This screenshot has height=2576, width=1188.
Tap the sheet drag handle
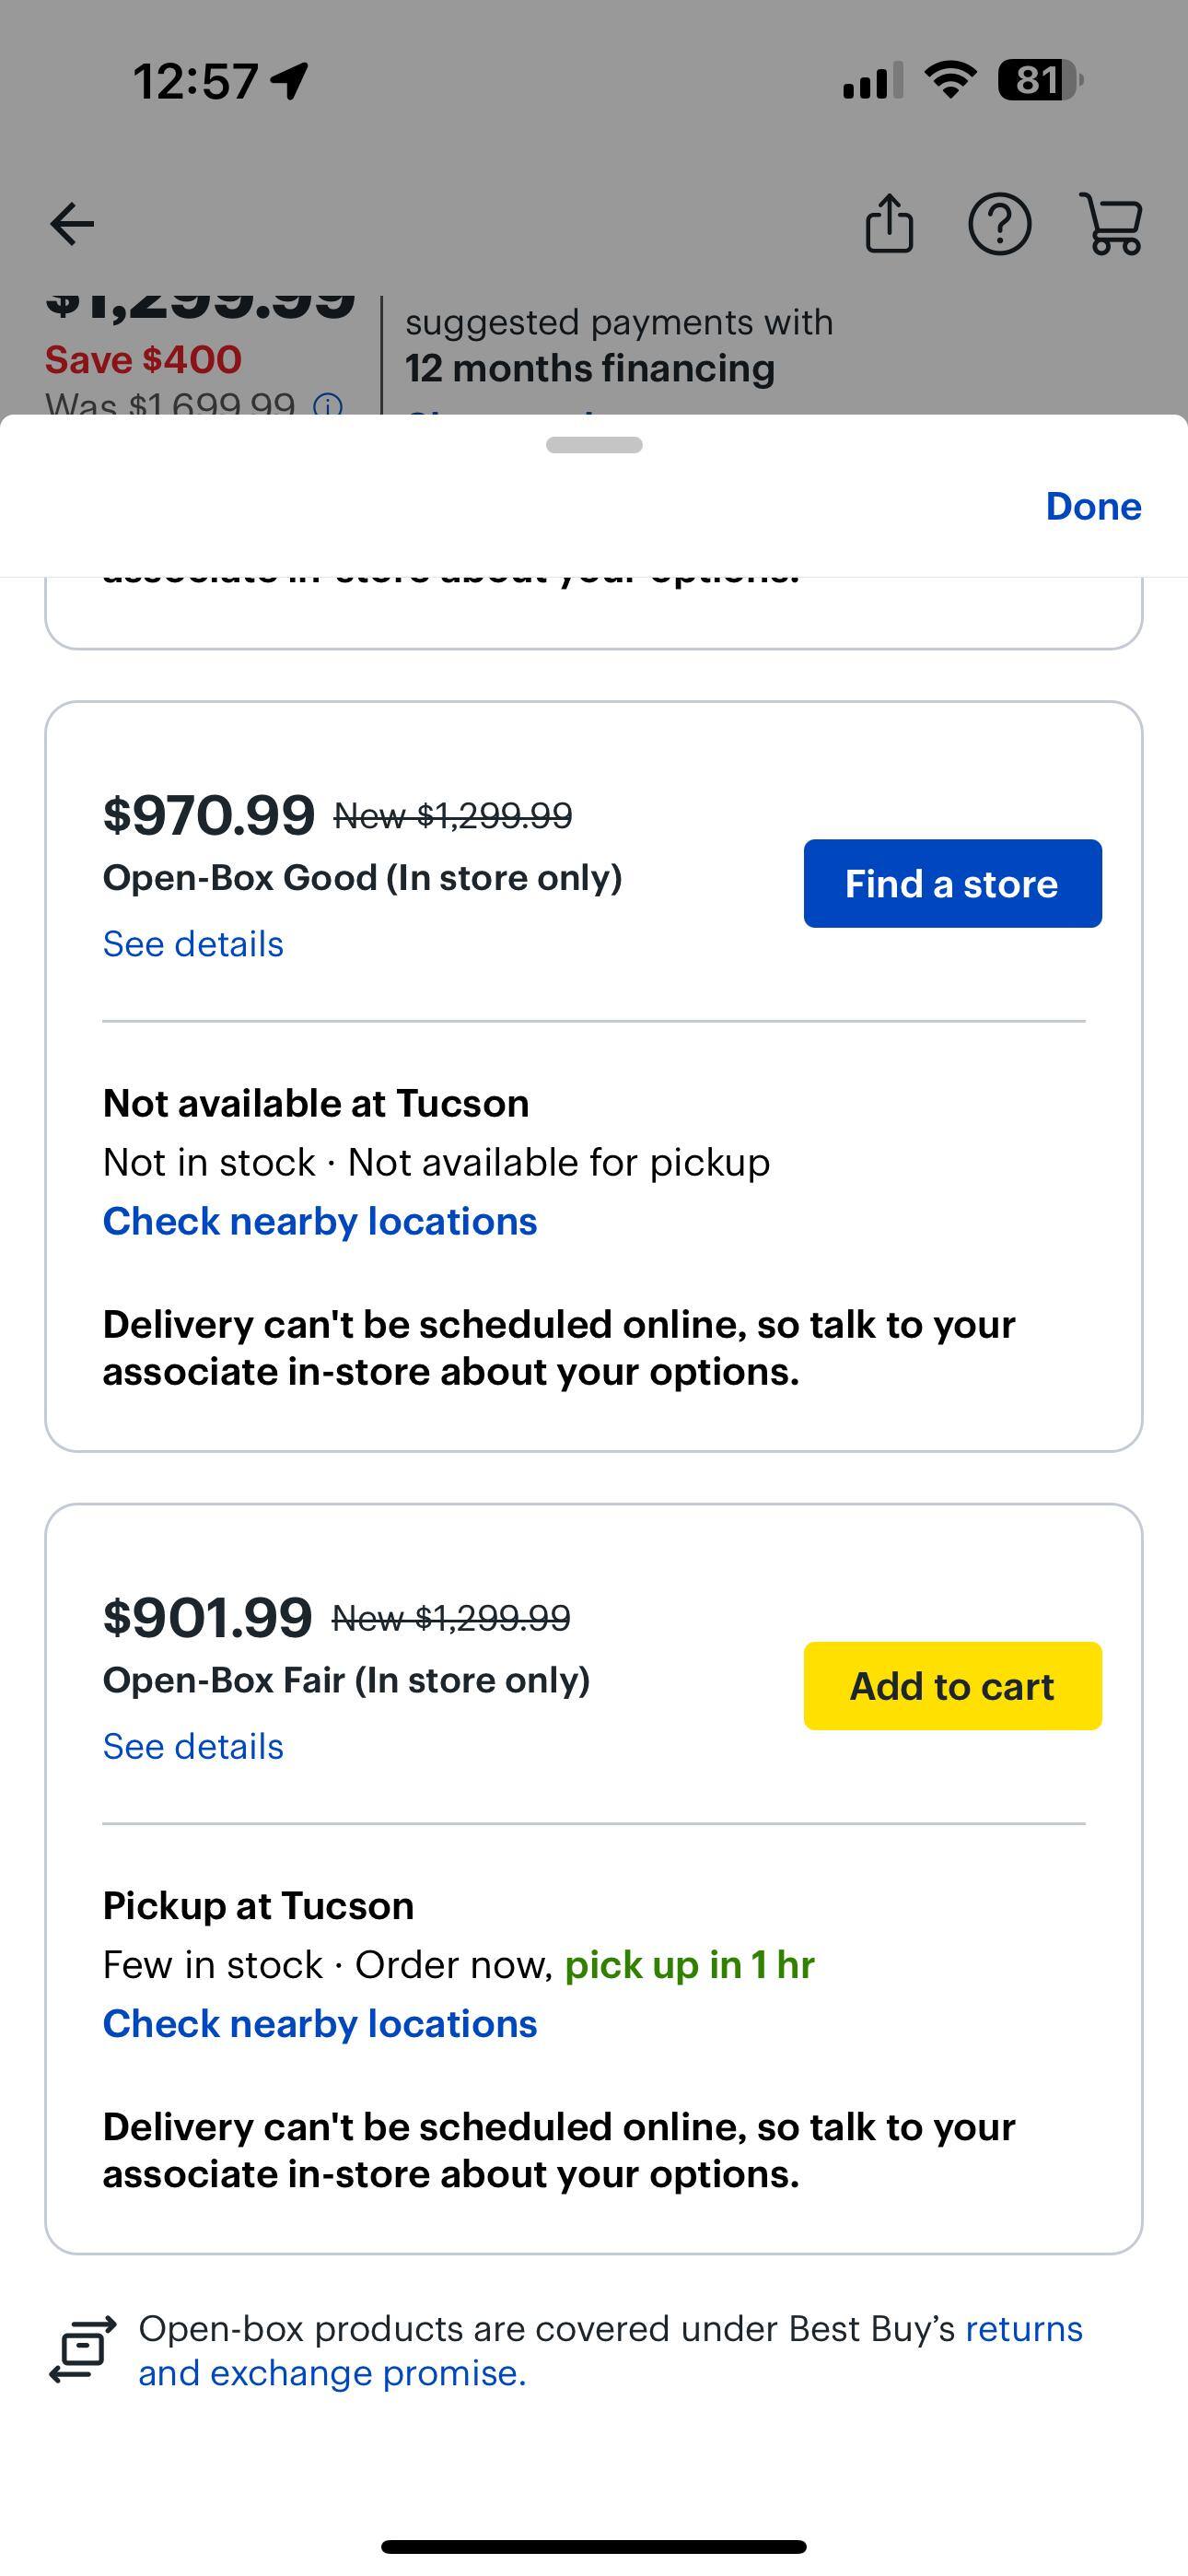[x=594, y=445]
